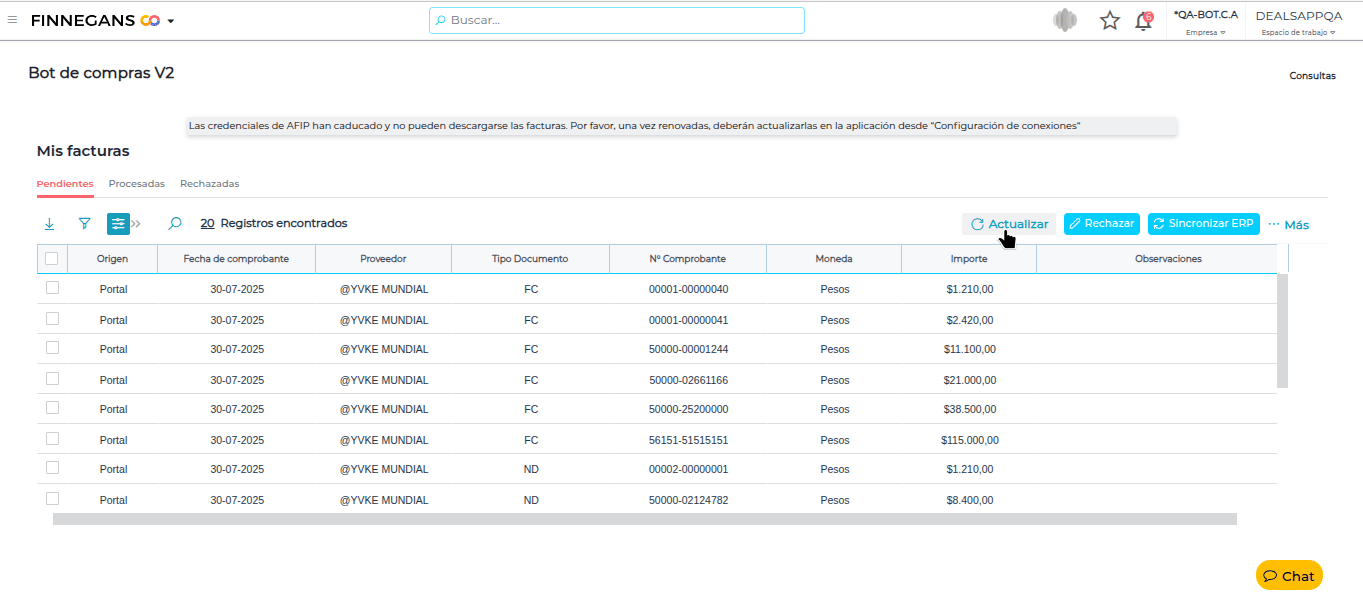The image size is (1363, 608).
Task: Check the row for comprobante 50000-25200000
Action: (52, 408)
